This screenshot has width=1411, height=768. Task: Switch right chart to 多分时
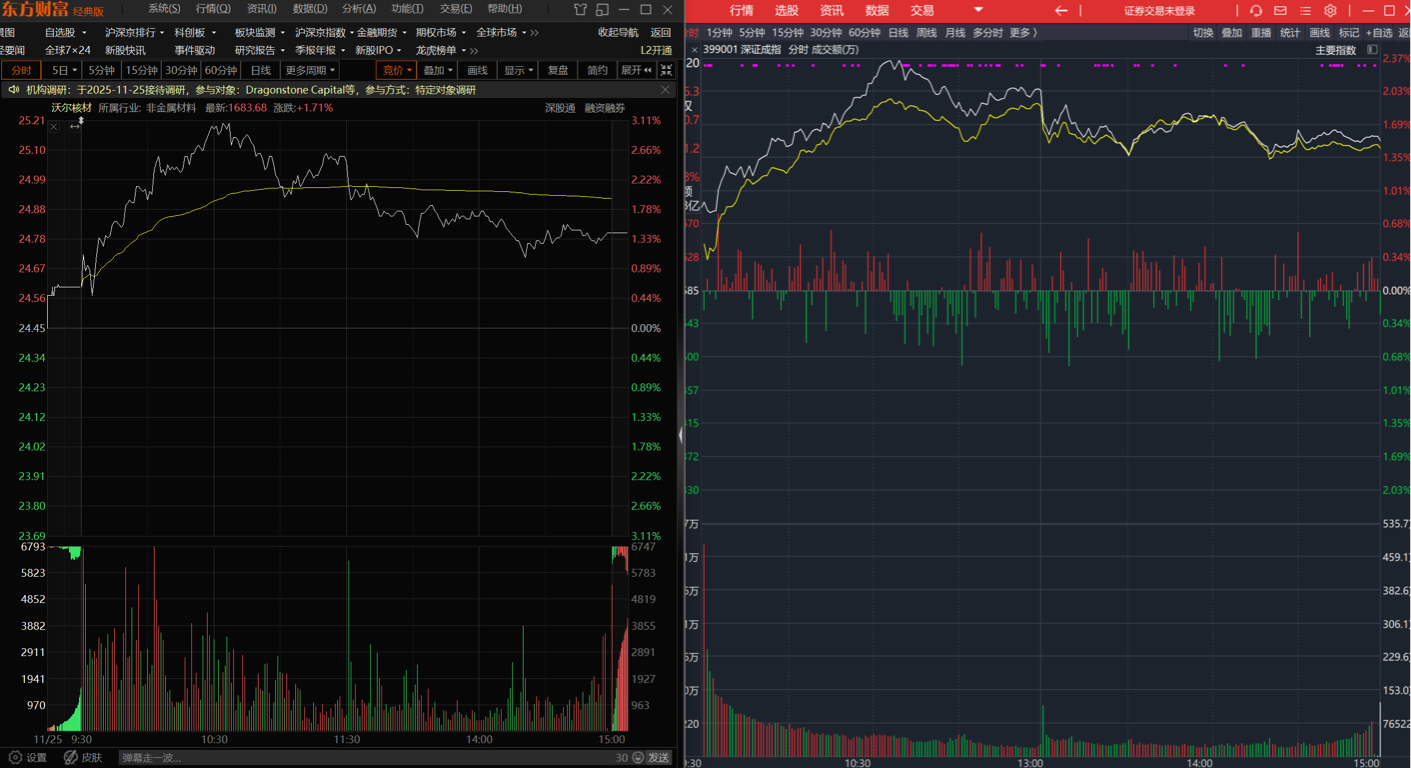coord(988,33)
